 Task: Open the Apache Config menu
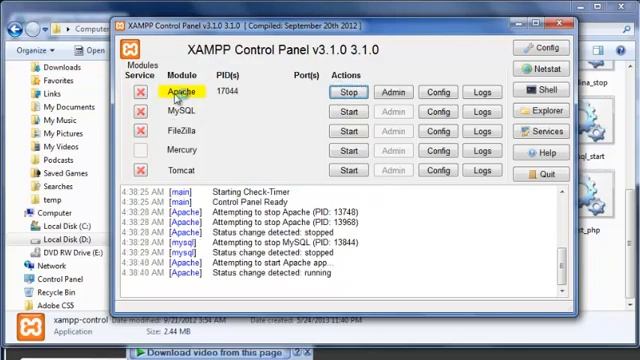point(438,92)
